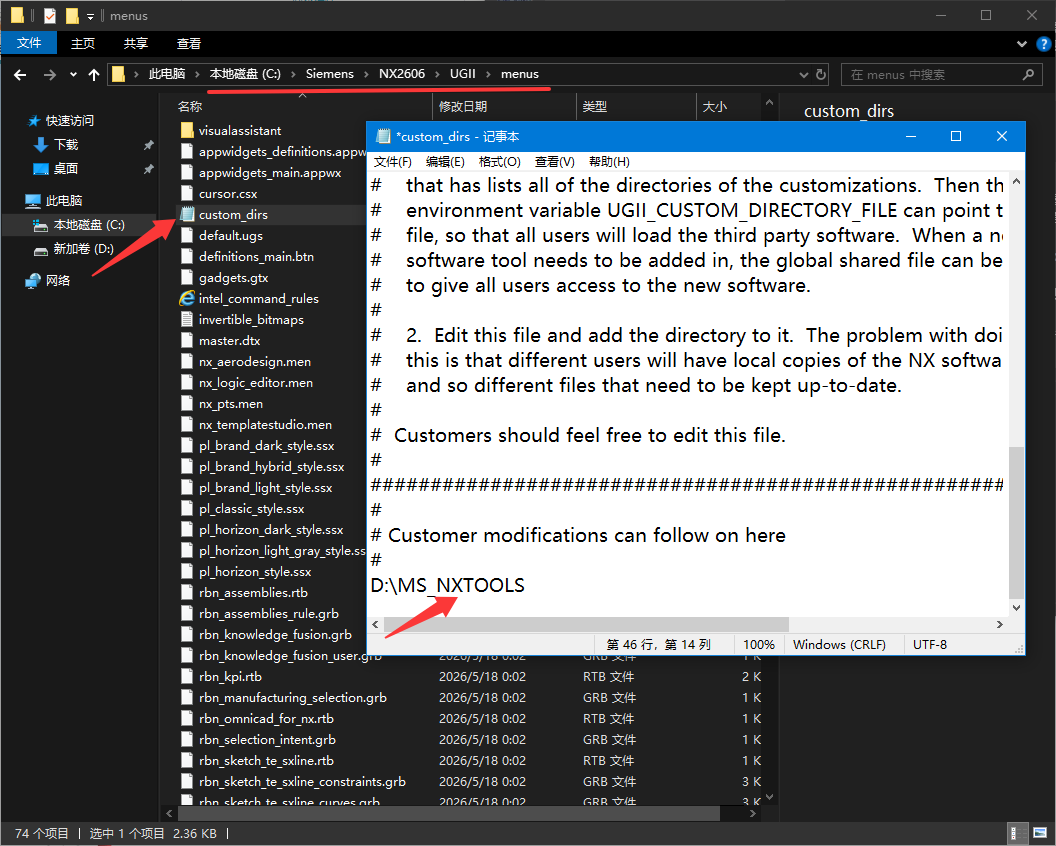Switch to the 查看 ribbon tab
Screen dimensions: 1056x846
(189, 43)
